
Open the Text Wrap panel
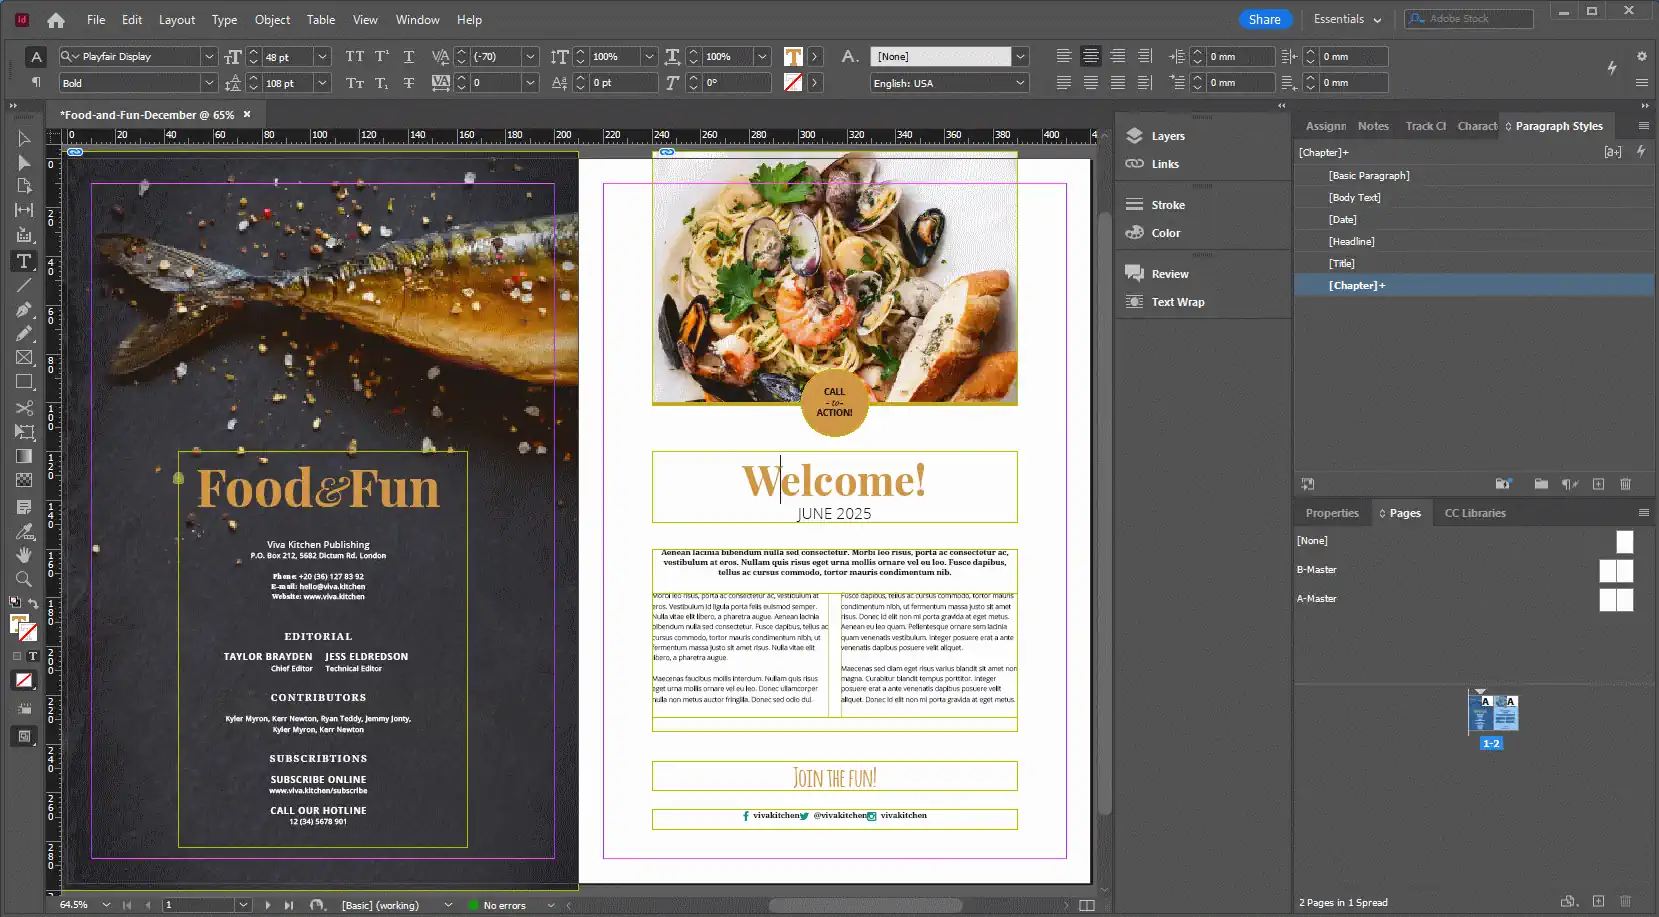pyautogui.click(x=1178, y=301)
